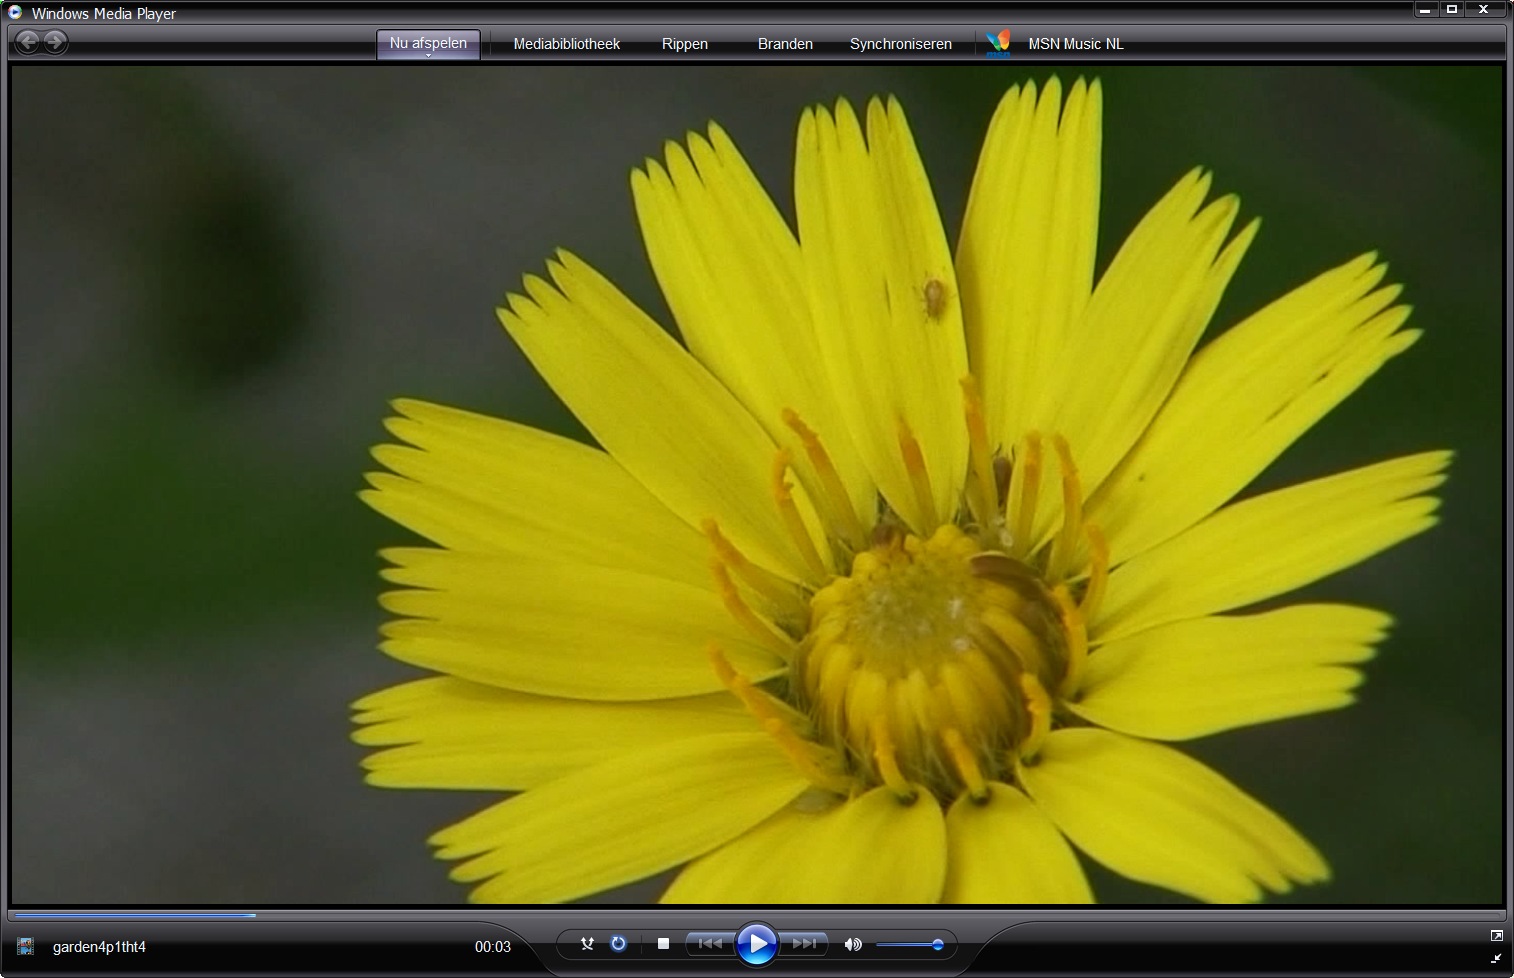Go back with the Back arrow button
The image size is (1514, 978).
[28, 42]
